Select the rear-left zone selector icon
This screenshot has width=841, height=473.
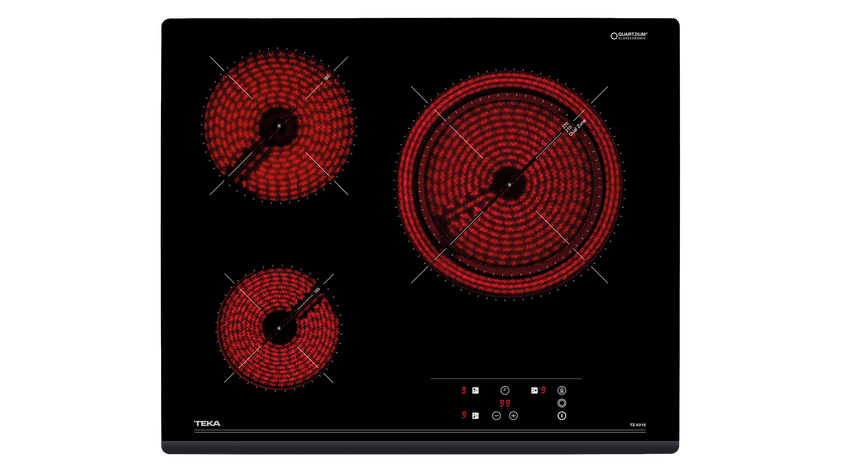475,390
